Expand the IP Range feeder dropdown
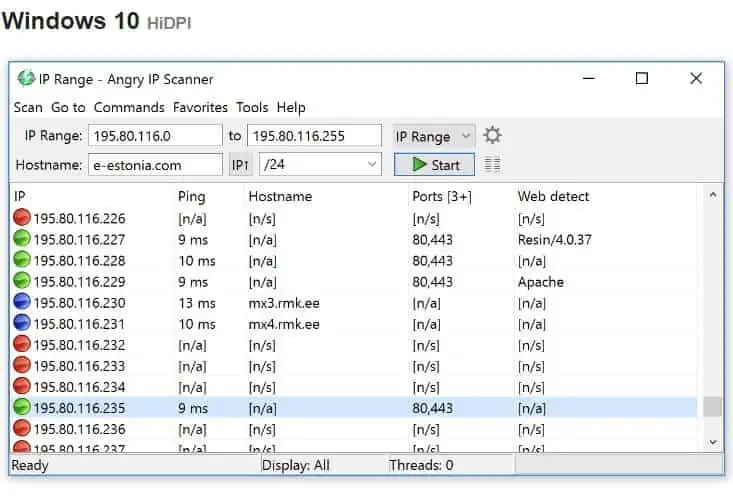The height and width of the screenshot is (496, 733). pos(434,136)
